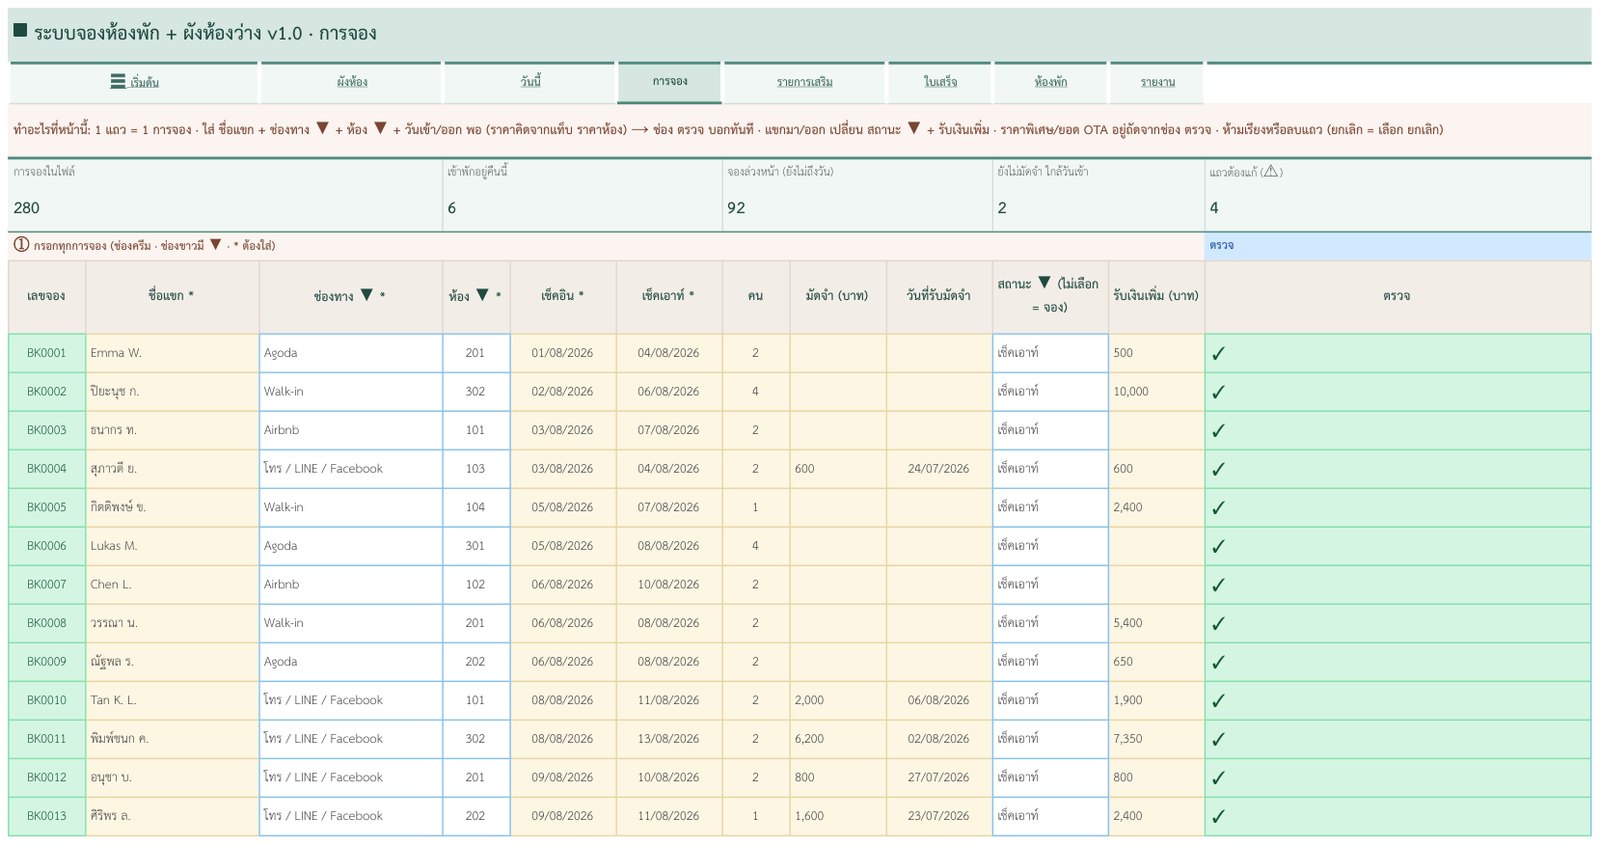Open the Agoda channel cell for Emma W.
Viewport: 1600px width, 845px height.
pyautogui.click(x=351, y=353)
